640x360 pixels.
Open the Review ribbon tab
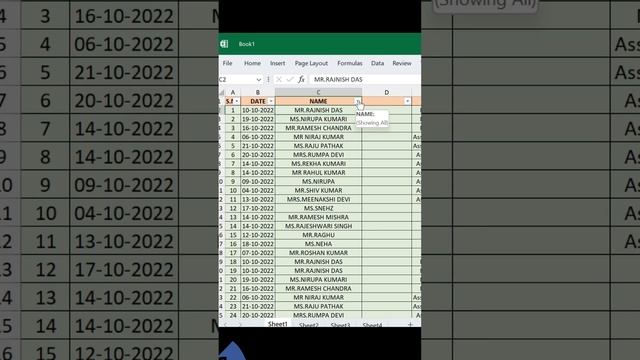click(x=402, y=63)
